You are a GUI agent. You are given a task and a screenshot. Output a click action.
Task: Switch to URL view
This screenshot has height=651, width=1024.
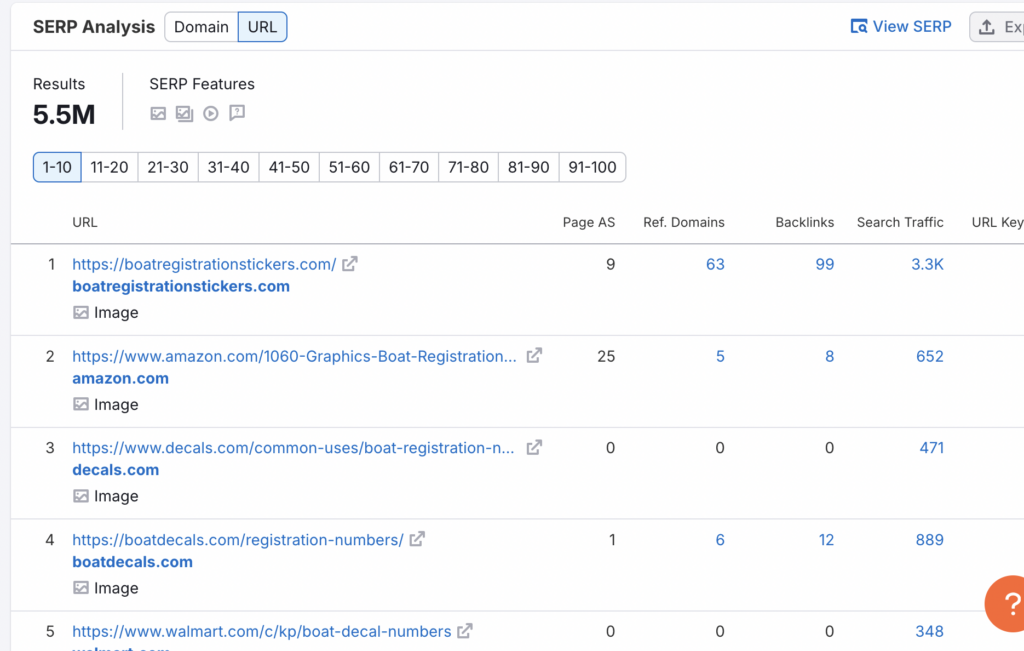(x=263, y=27)
